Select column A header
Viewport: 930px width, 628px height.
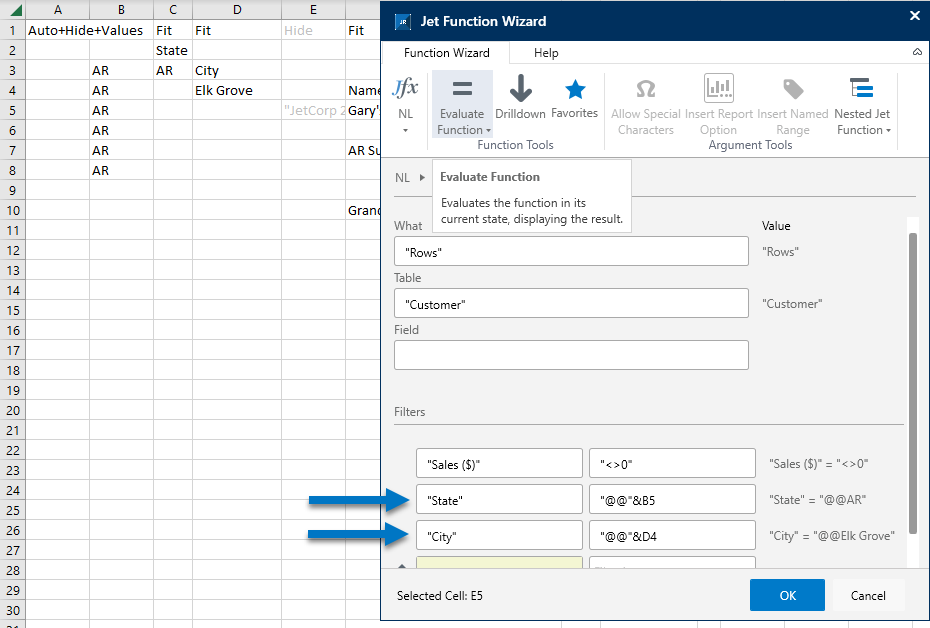pyautogui.click(x=58, y=9)
